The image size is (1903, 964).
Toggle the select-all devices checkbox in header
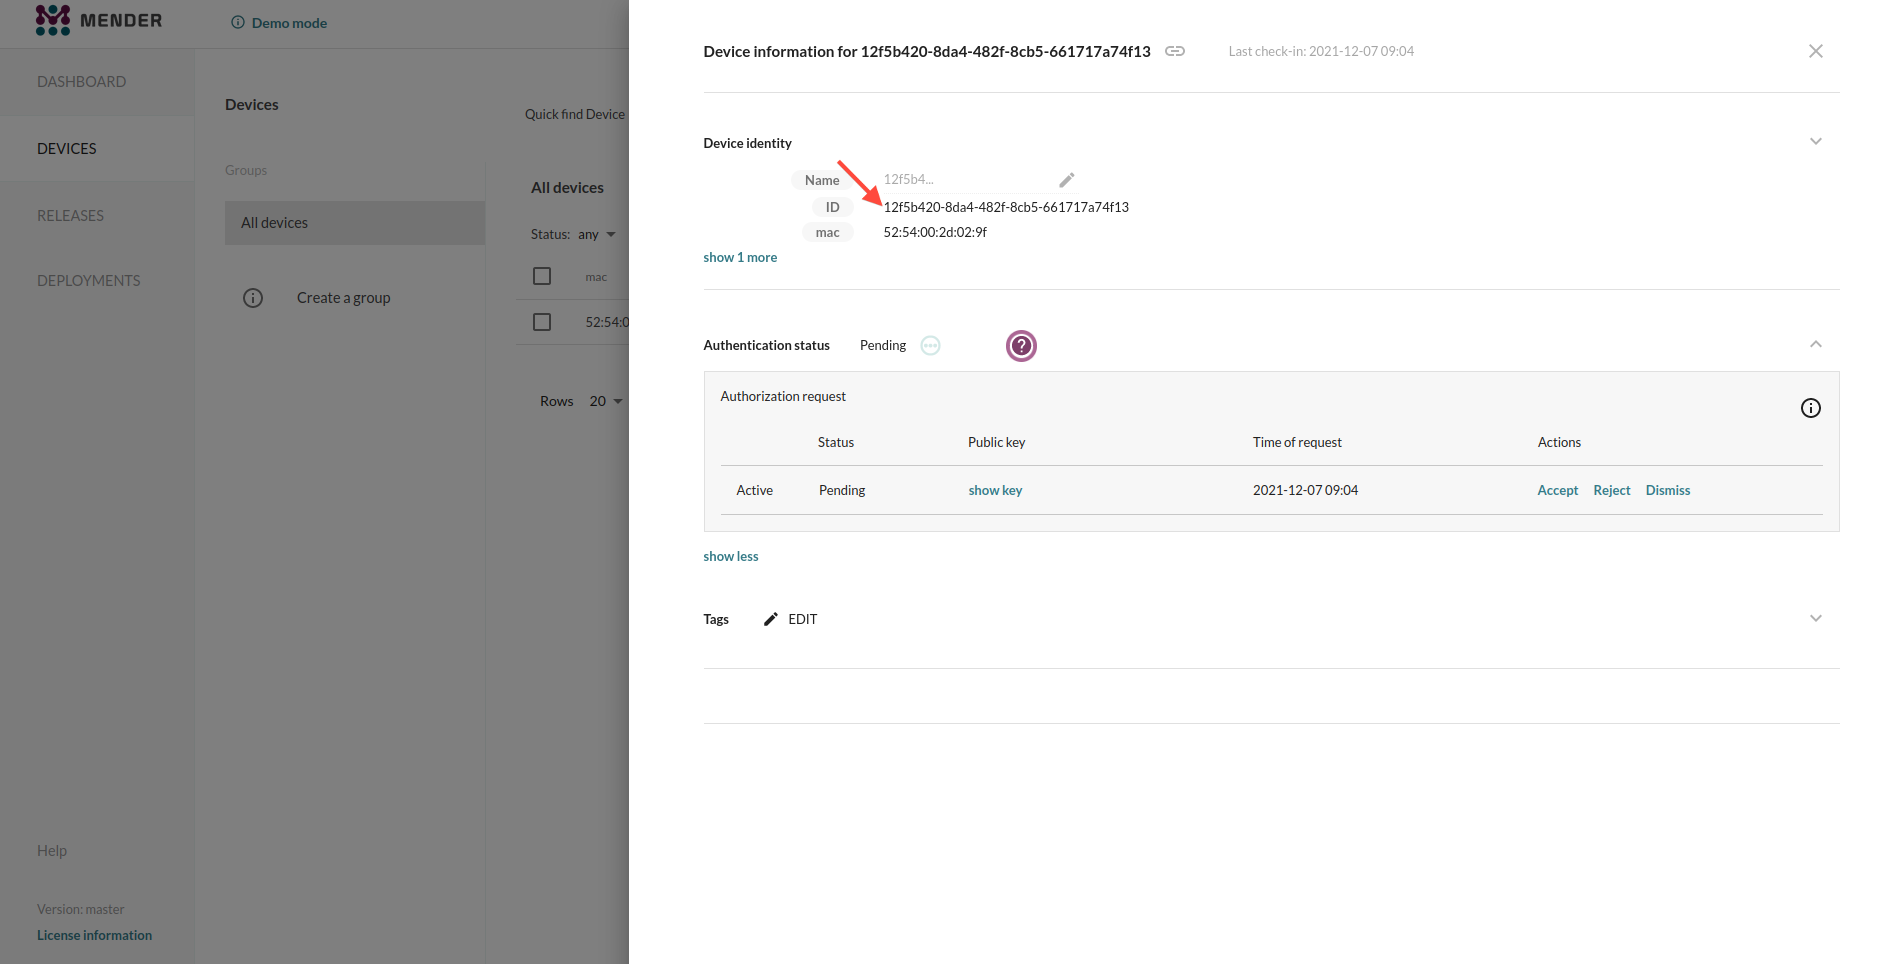[542, 276]
